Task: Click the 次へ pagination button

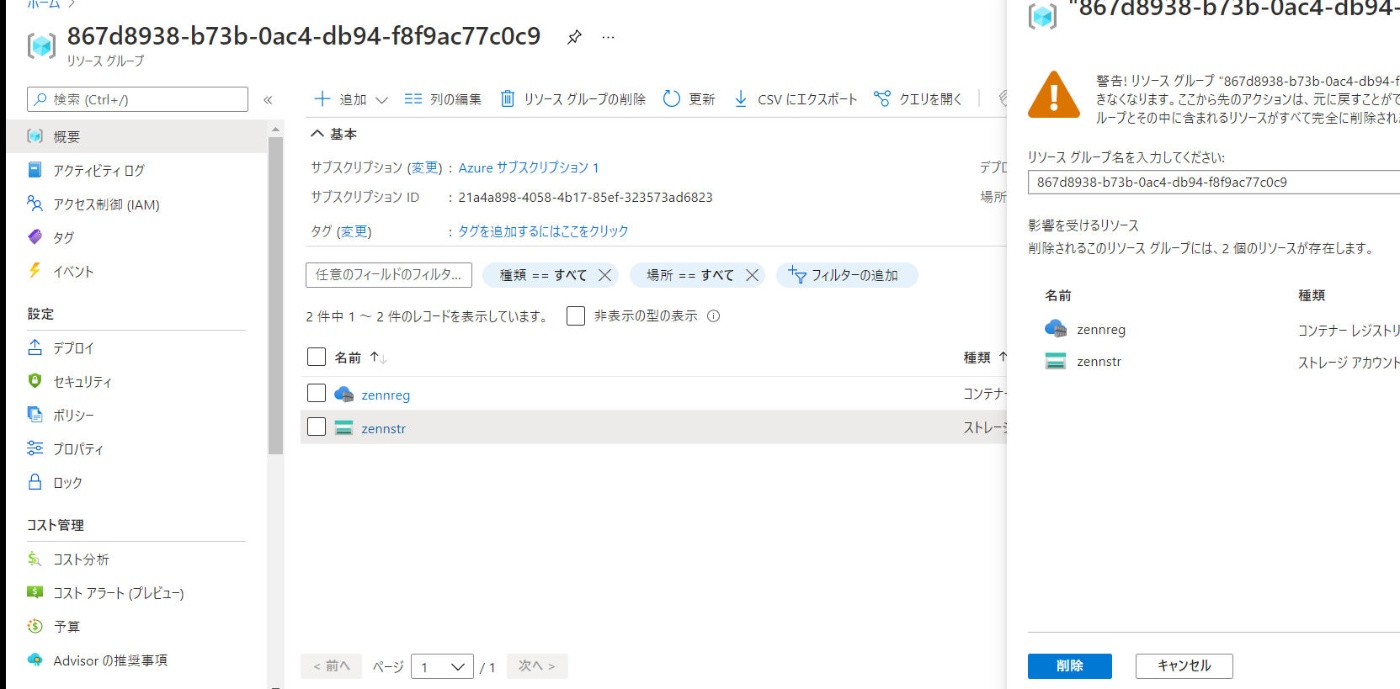Action: [x=537, y=666]
